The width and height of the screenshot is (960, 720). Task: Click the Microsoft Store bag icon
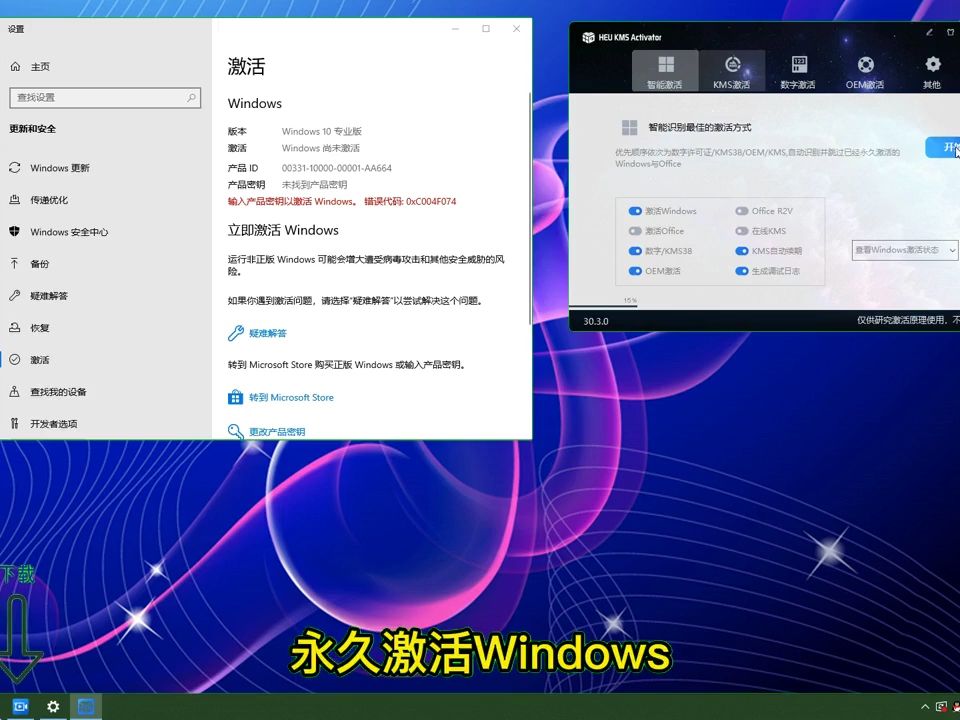tap(235, 397)
